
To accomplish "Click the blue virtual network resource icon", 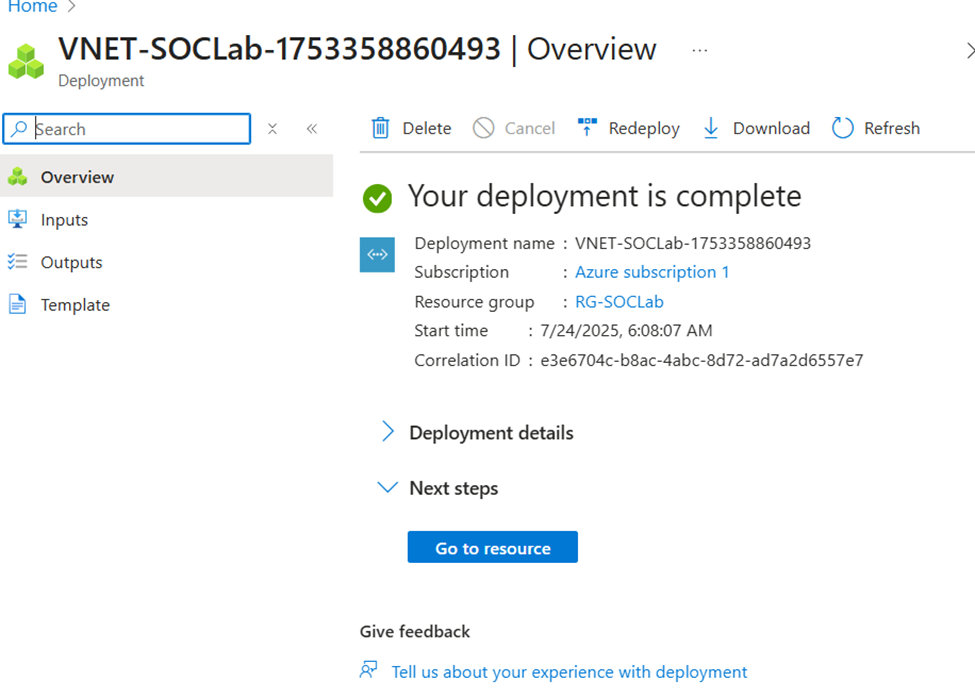I will click(377, 254).
